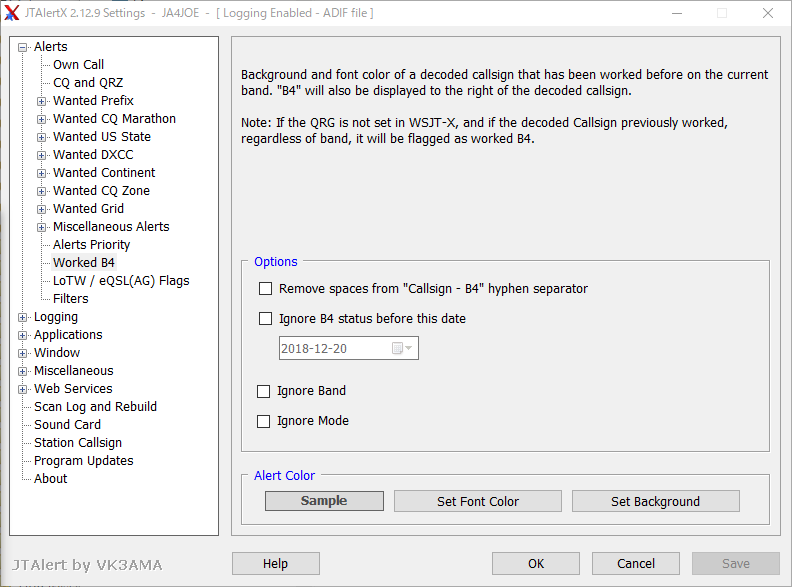Open Wanted CQ Zone settings
Image resolution: width=792 pixels, height=587 pixels.
point(102,190)
